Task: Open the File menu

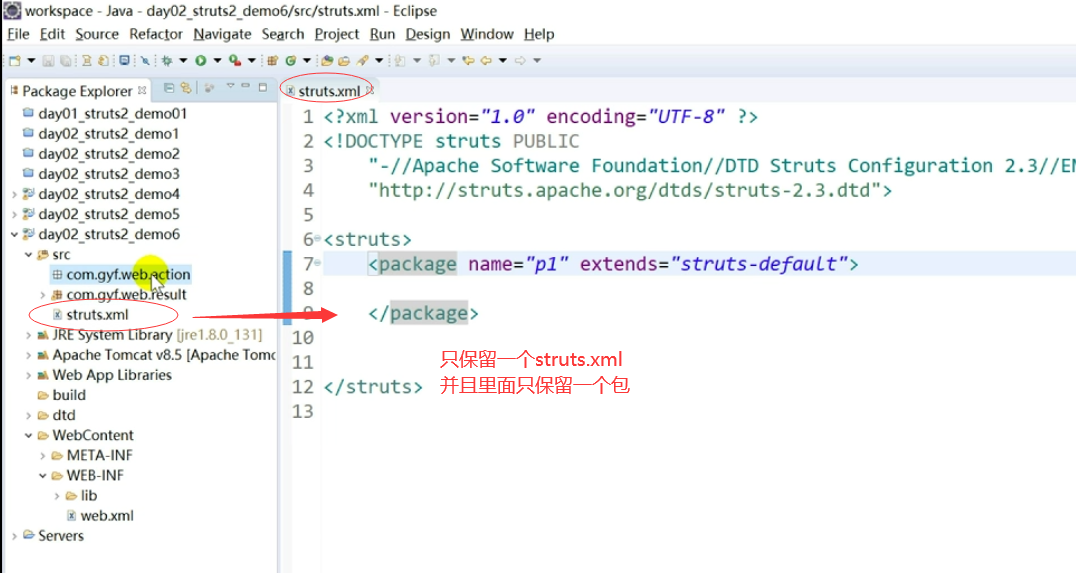Action: [19, 34]
